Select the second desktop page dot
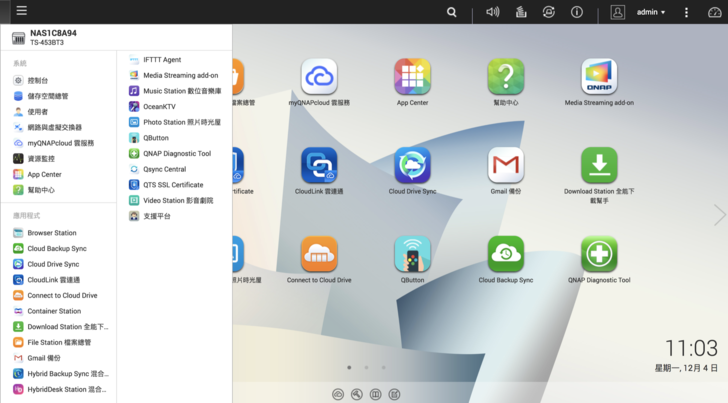 (366, 367)
